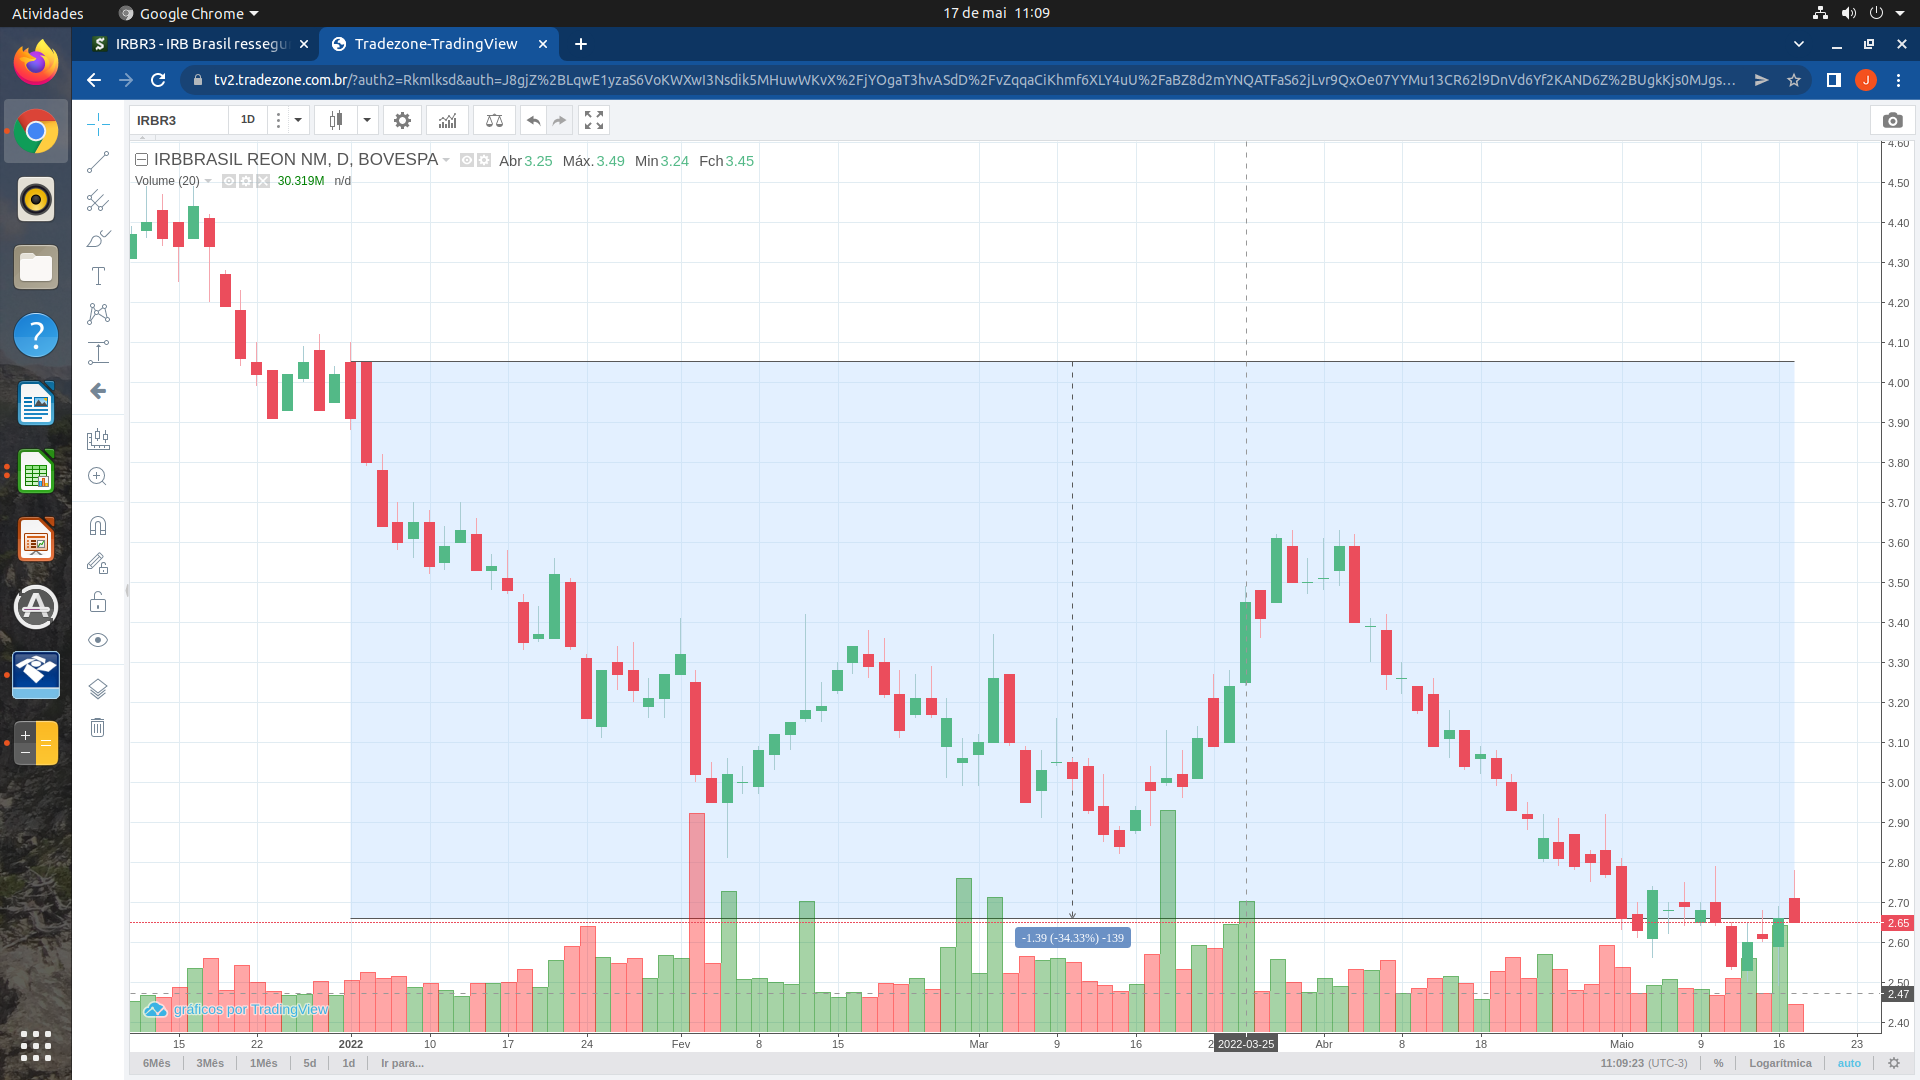Take a chart snapshot with camera icon

click(1892, 120)
